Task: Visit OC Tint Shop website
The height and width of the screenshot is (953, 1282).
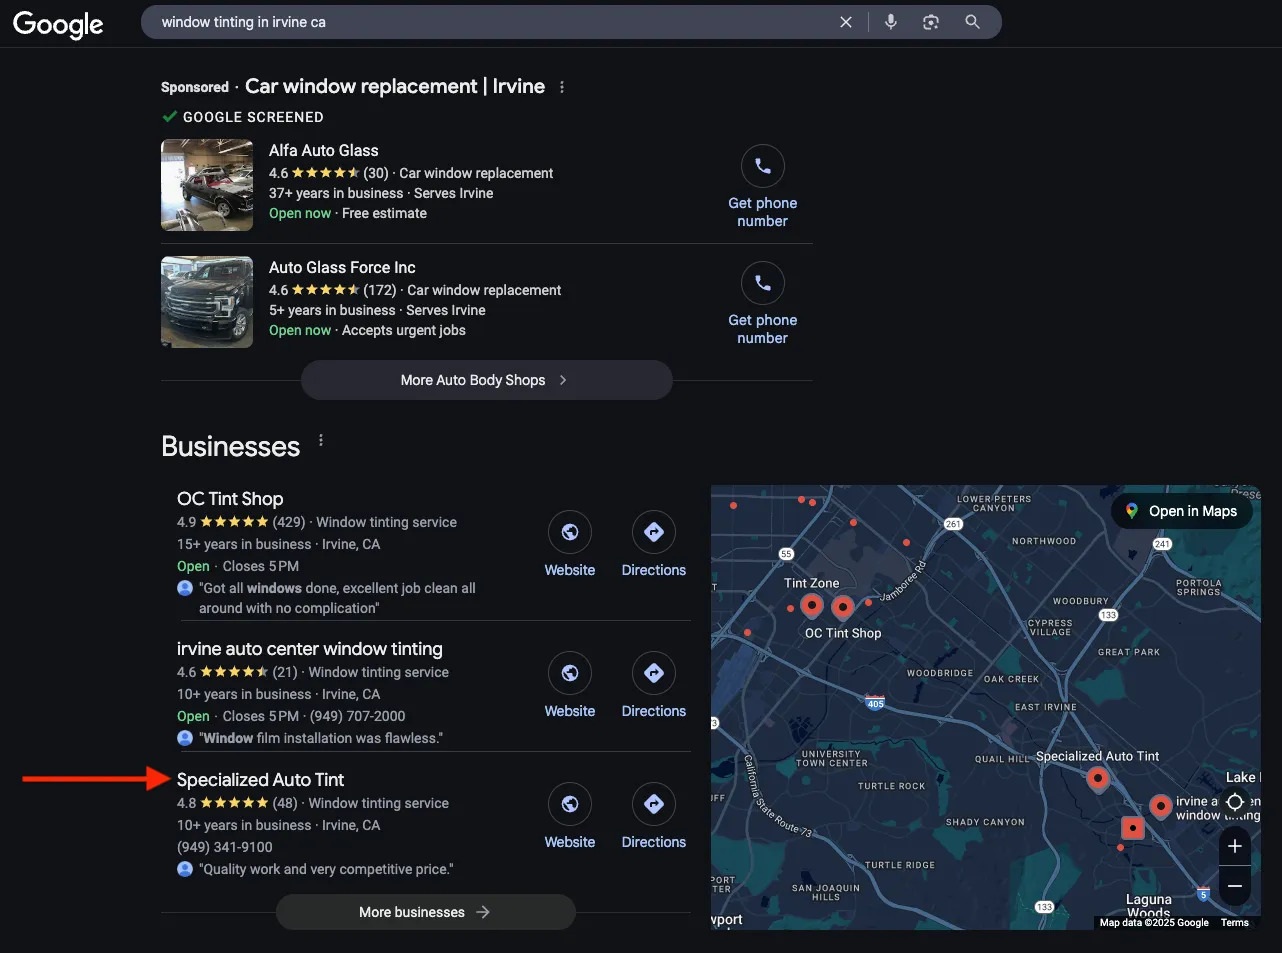Action: (x=570, y=545)
